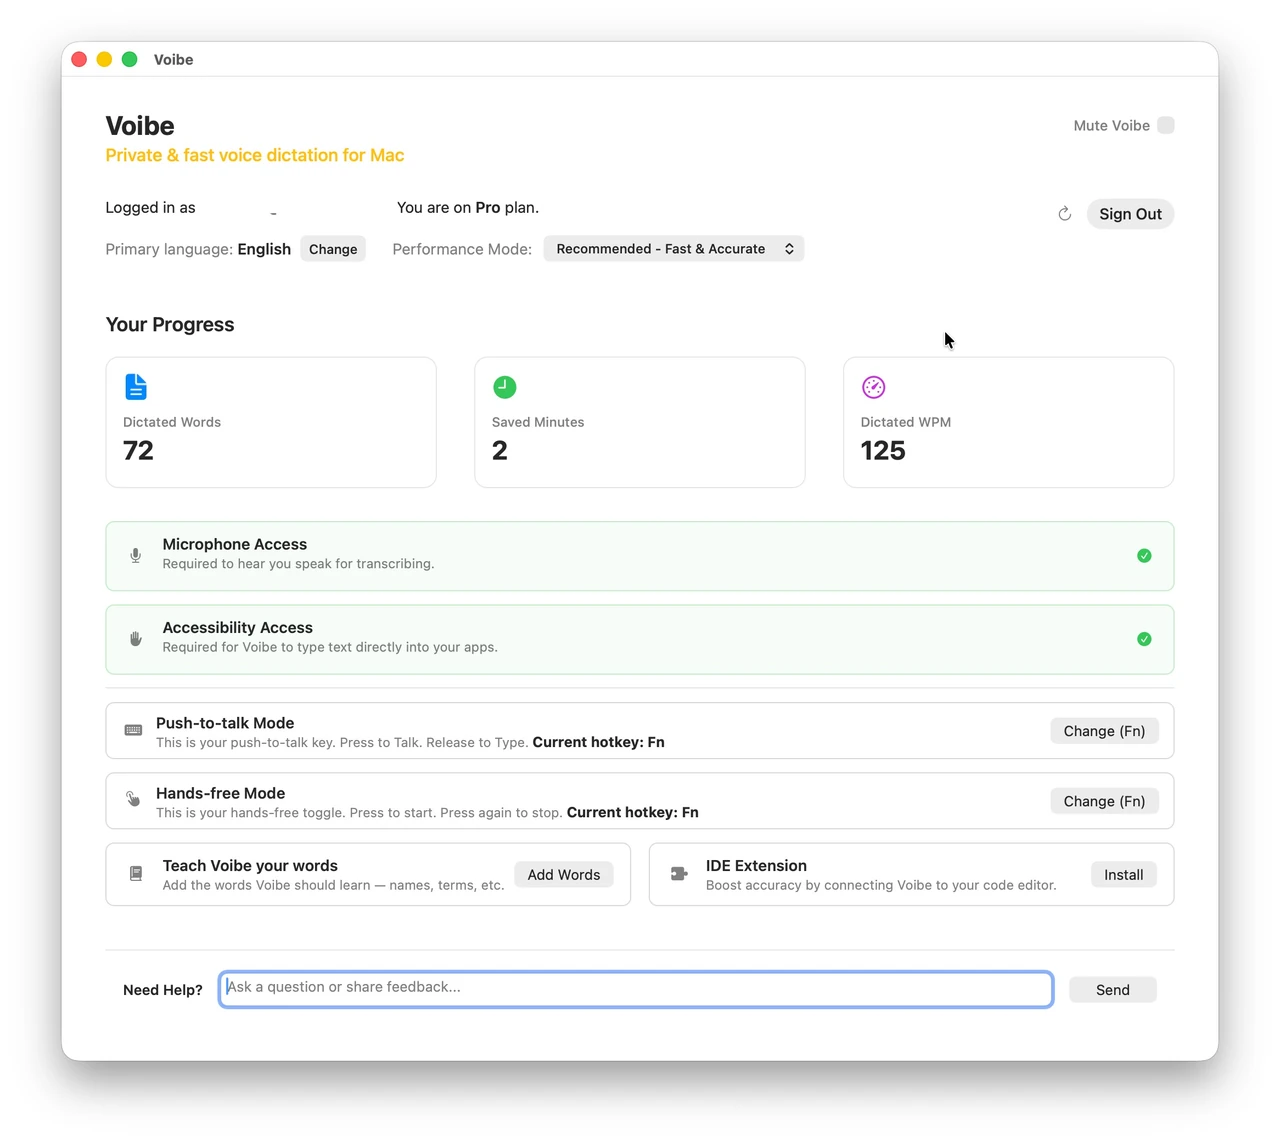Click the Microphone Access title
1280x1142 pixels.
(x=235, y=544)
